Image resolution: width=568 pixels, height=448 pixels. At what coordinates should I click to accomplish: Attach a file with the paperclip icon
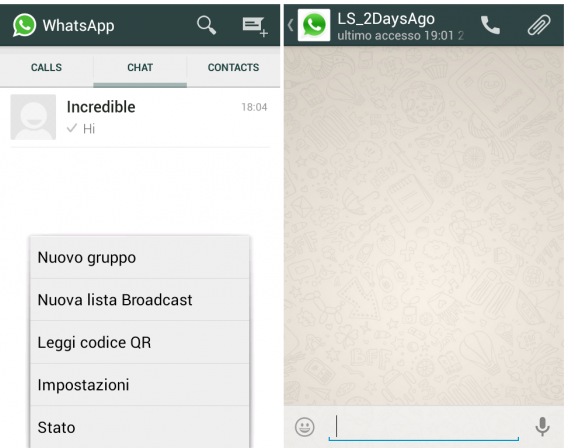tap(539, 25)
